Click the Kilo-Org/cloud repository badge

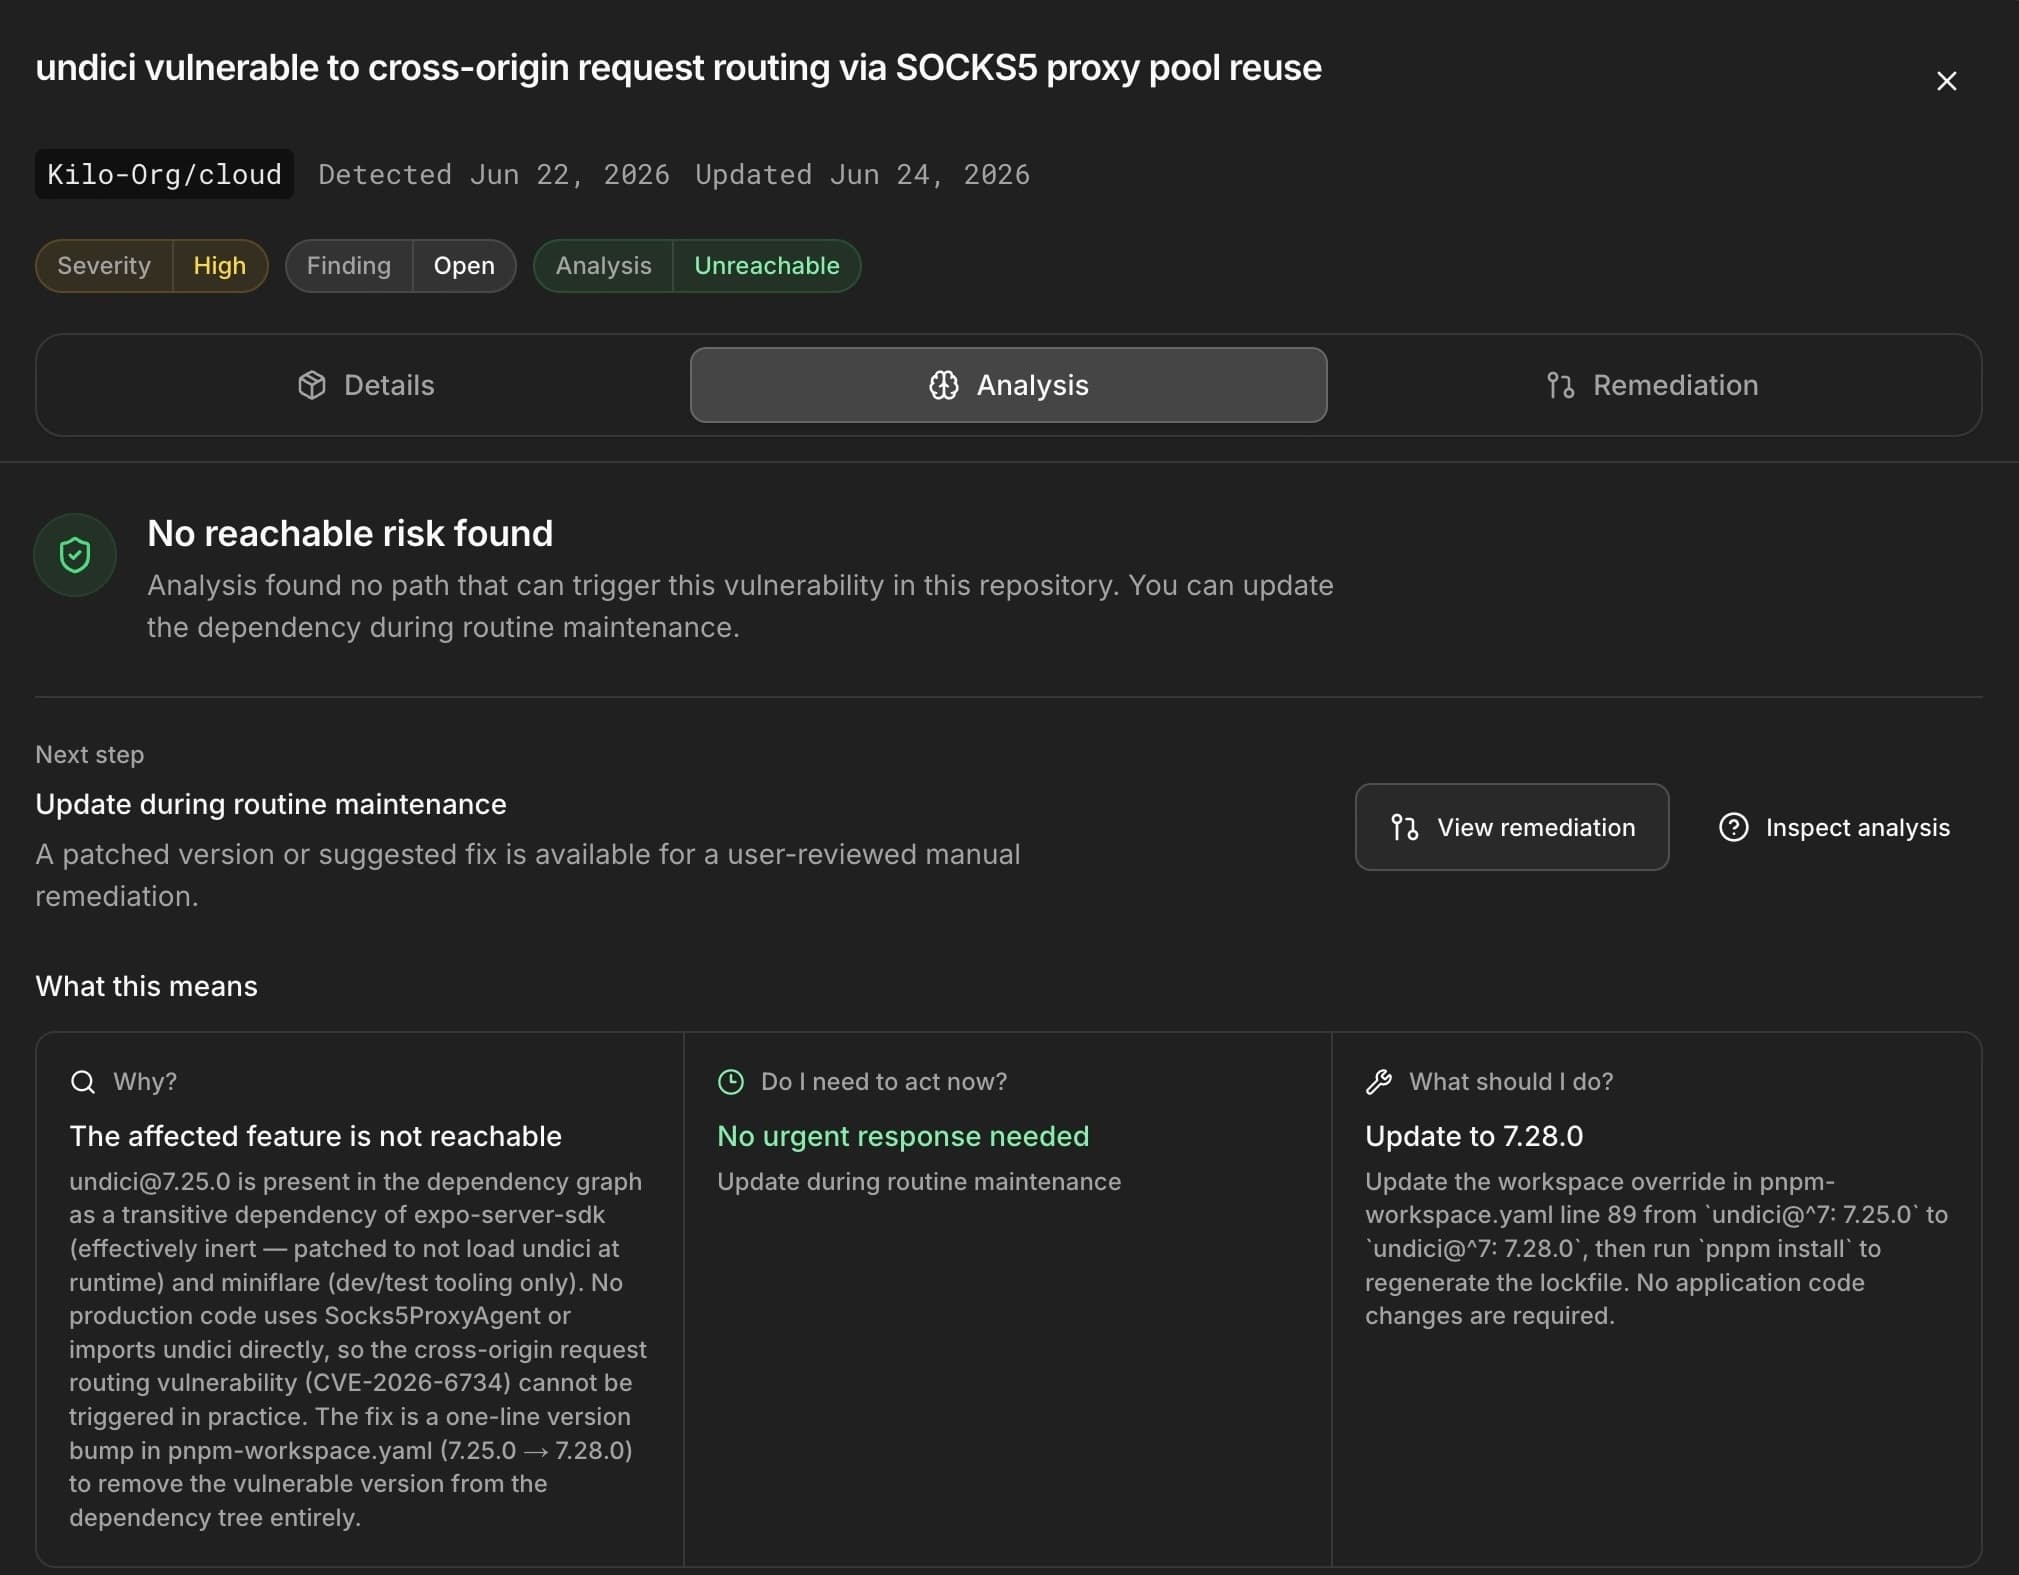(x=164, y=174)
